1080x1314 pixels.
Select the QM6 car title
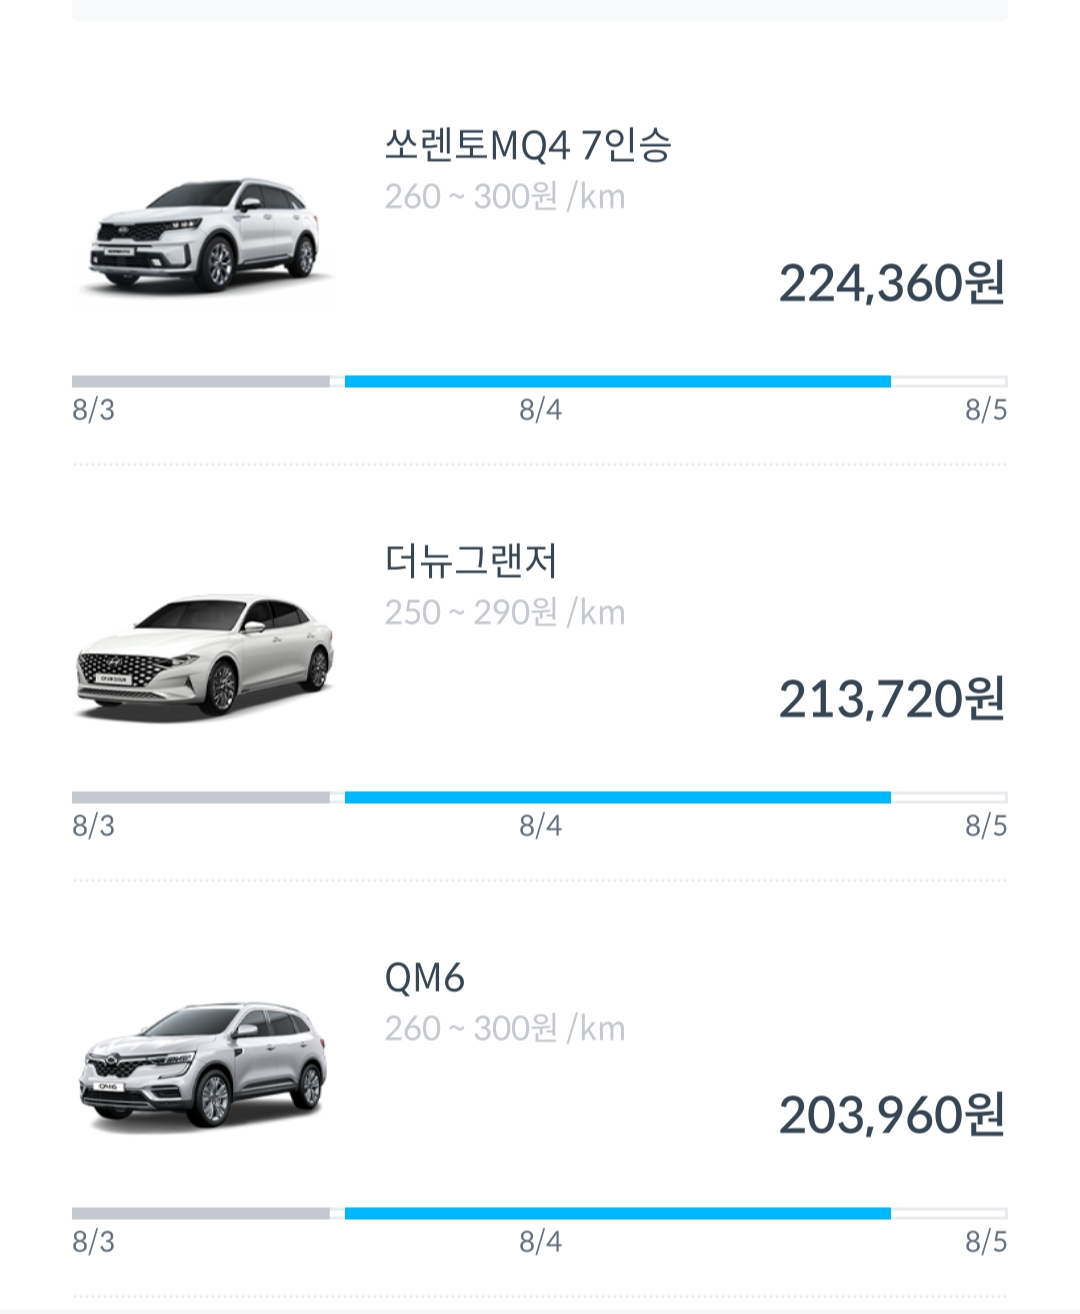425,977
